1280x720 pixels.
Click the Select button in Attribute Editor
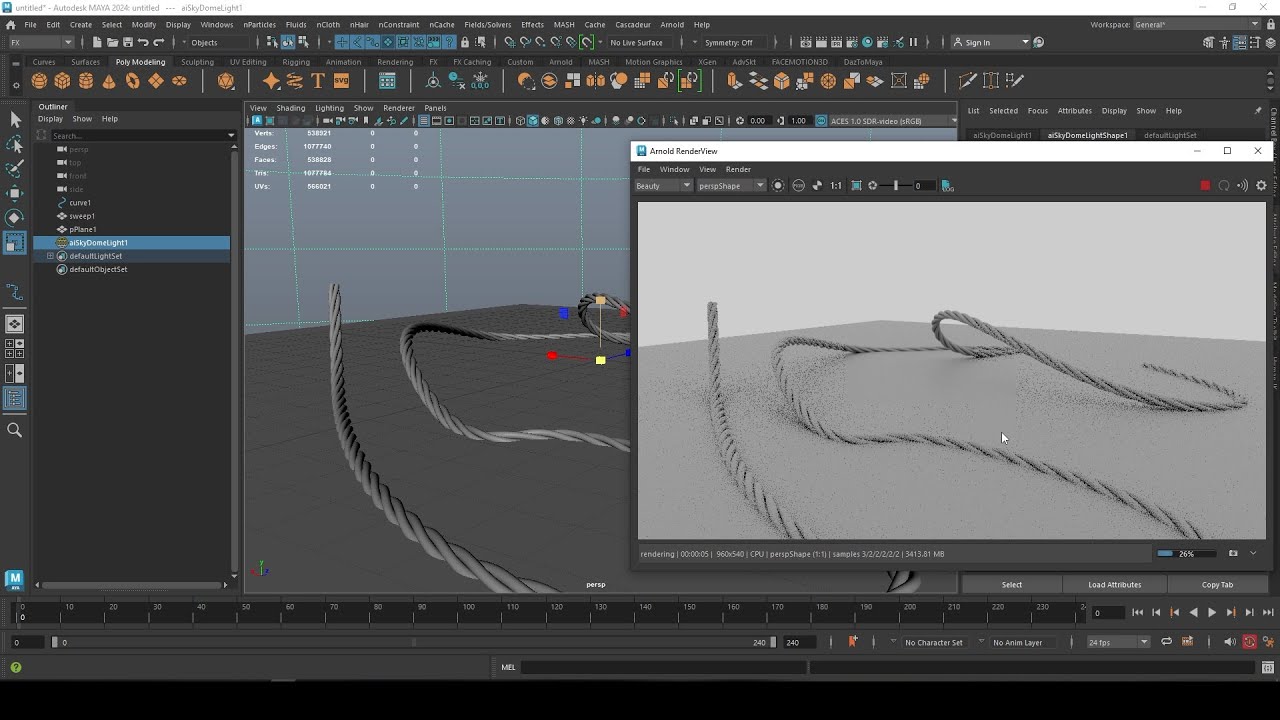click(x=1012, y=584)
